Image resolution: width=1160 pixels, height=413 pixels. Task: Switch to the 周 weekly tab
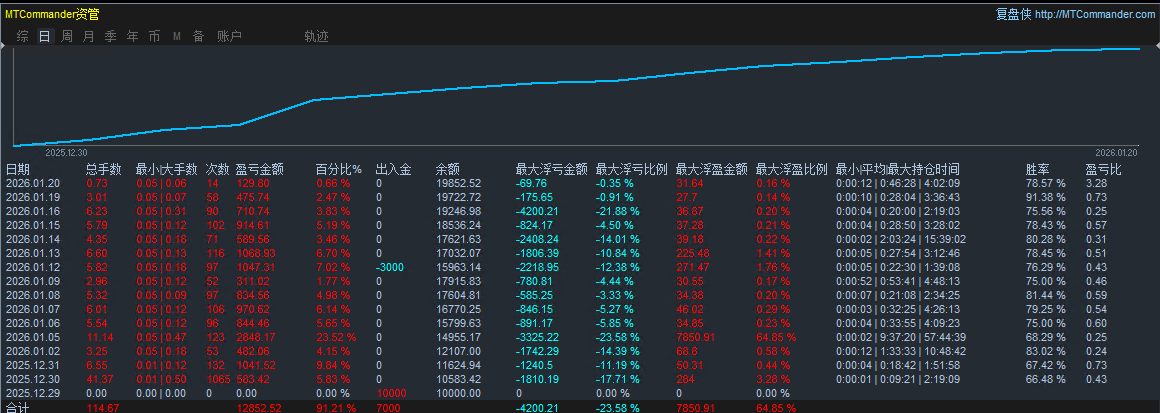67,36
